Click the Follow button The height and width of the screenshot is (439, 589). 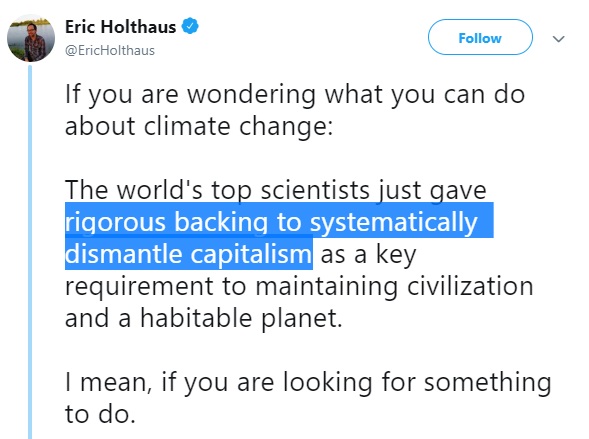(480, 37)
